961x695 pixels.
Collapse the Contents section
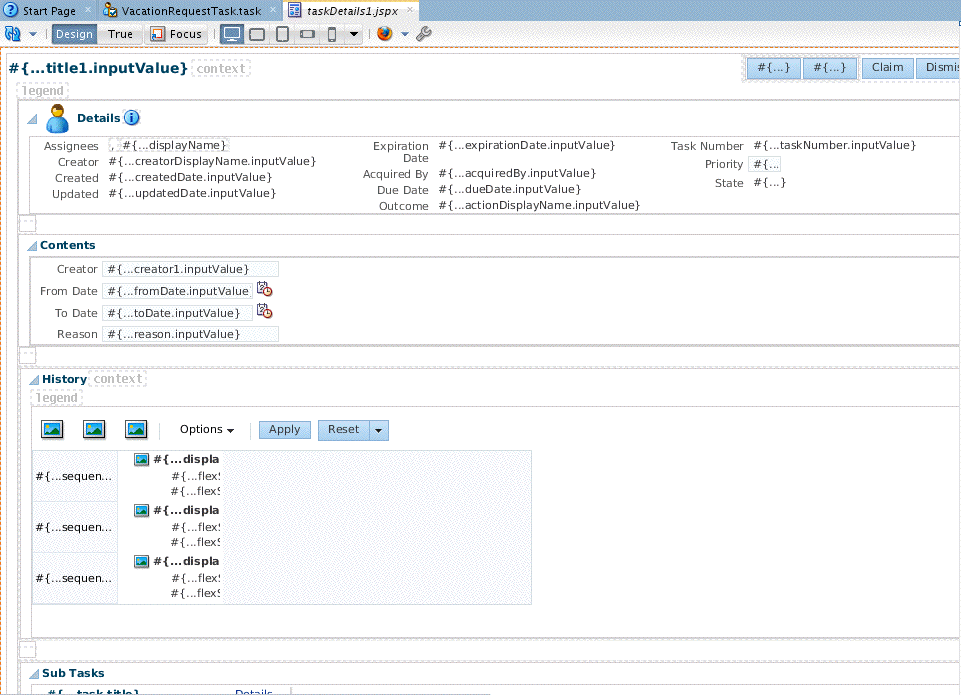click(x=32, y=246)
